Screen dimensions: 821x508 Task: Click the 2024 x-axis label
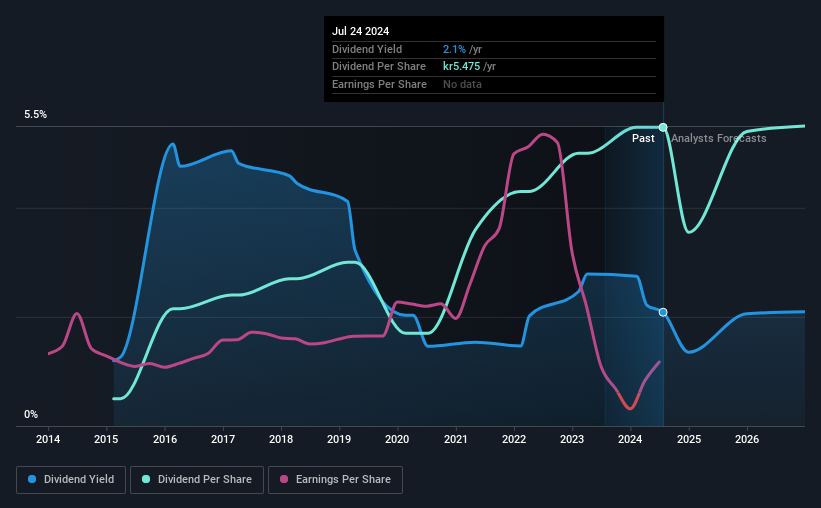coord(630,439)
